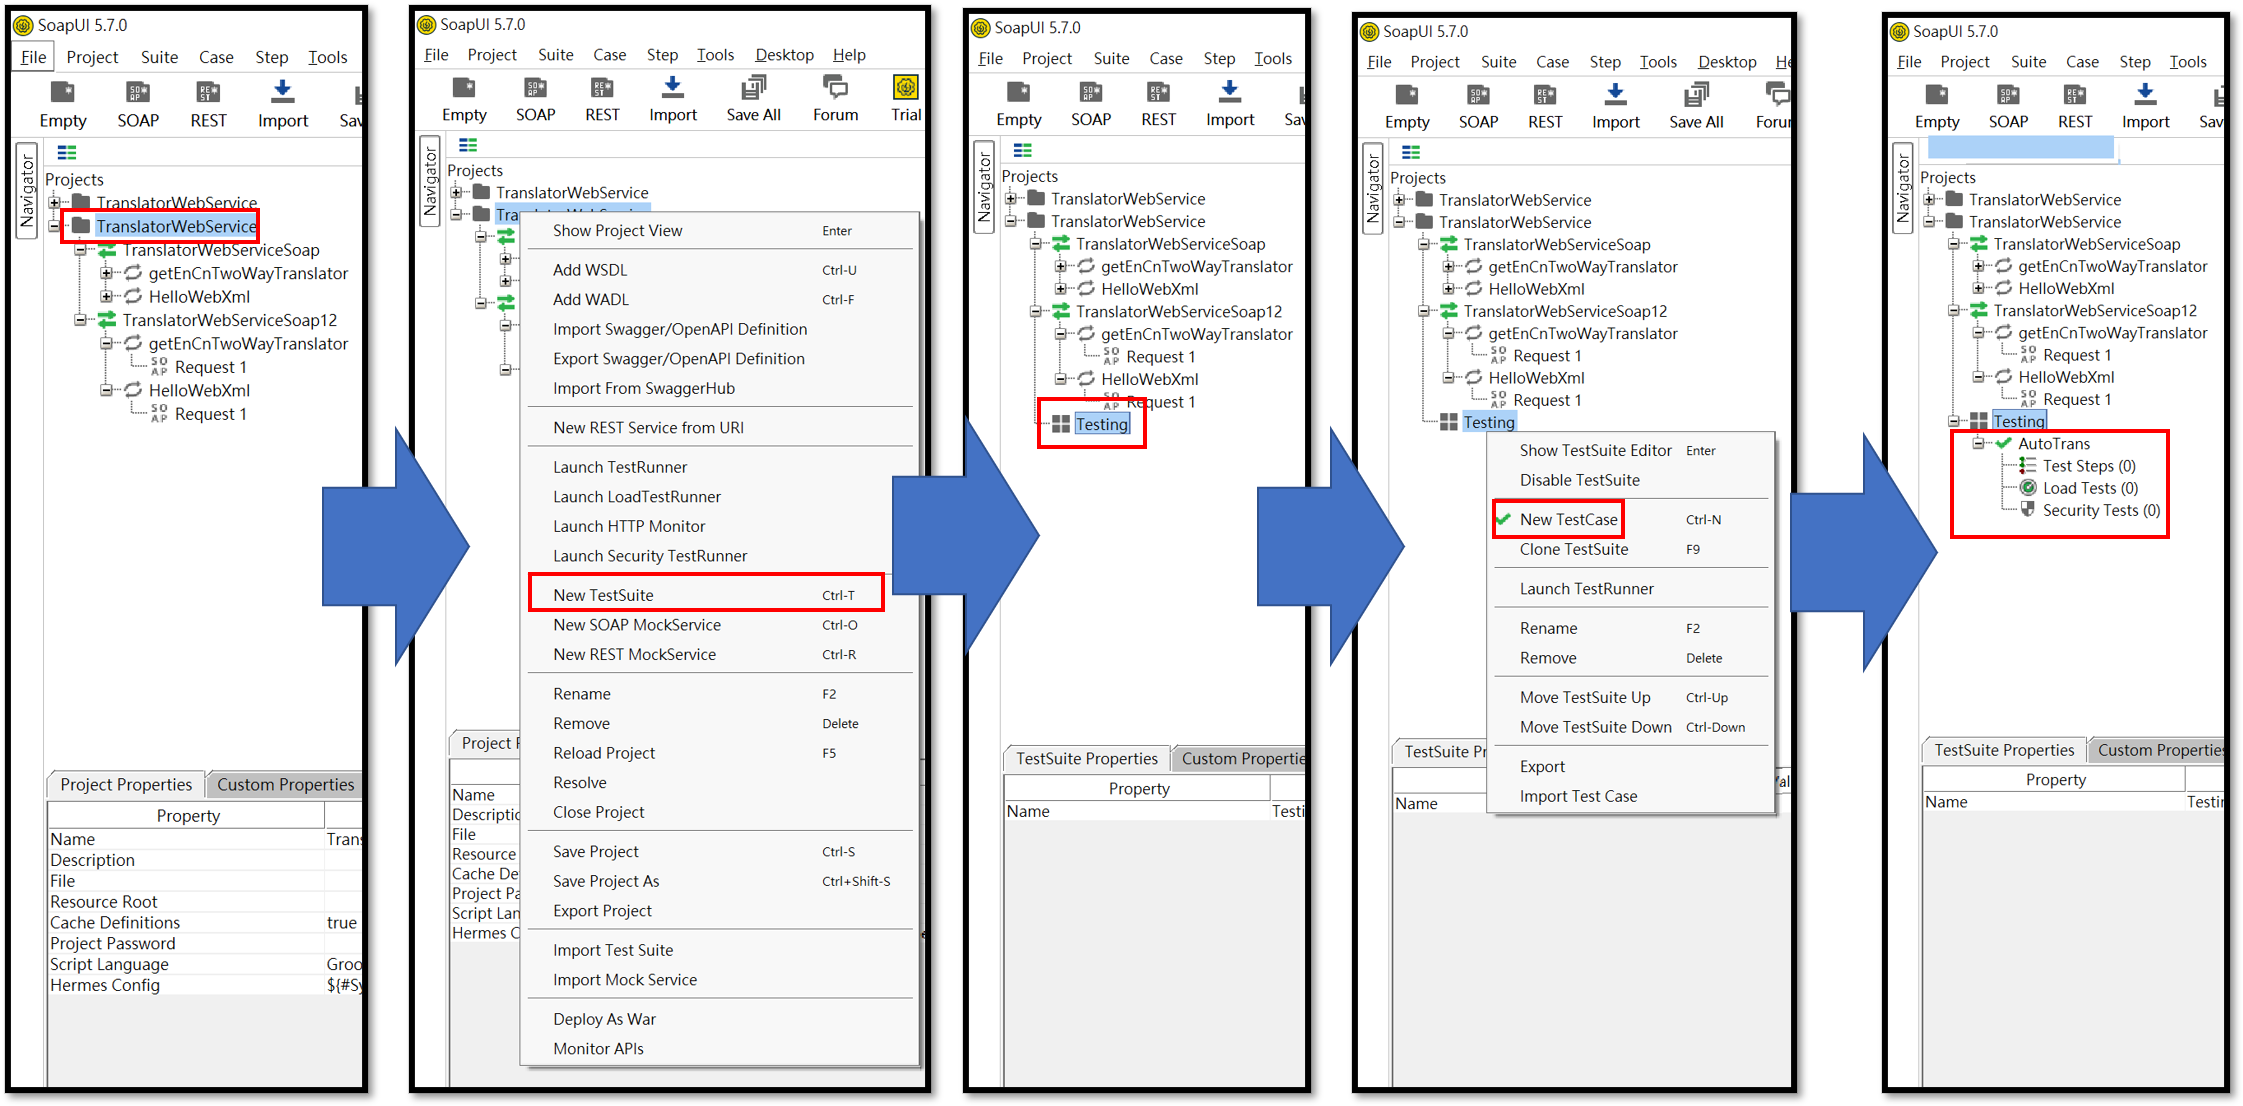Click the Load Tests (0) circular icon
2243x1106 pixels.
[2028, 488]
